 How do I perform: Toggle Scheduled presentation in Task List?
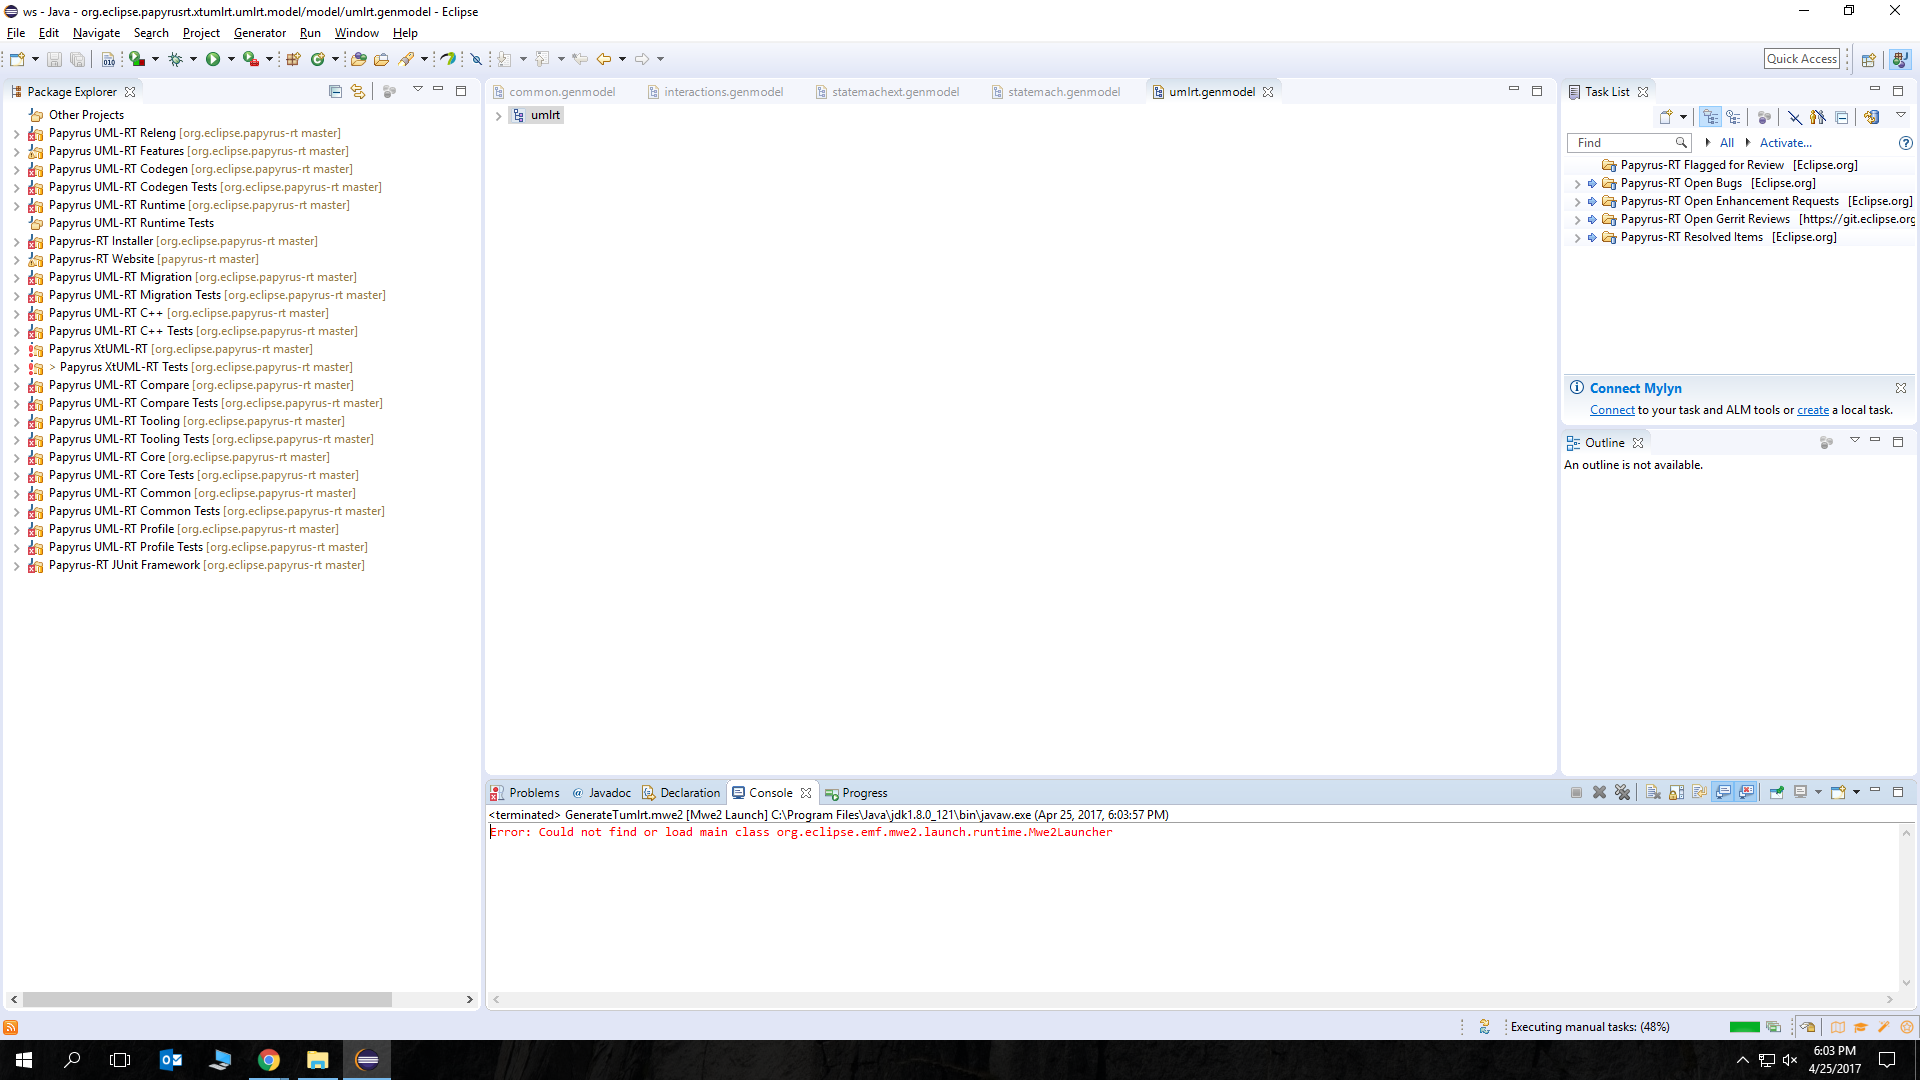[x=1733, y=117]
